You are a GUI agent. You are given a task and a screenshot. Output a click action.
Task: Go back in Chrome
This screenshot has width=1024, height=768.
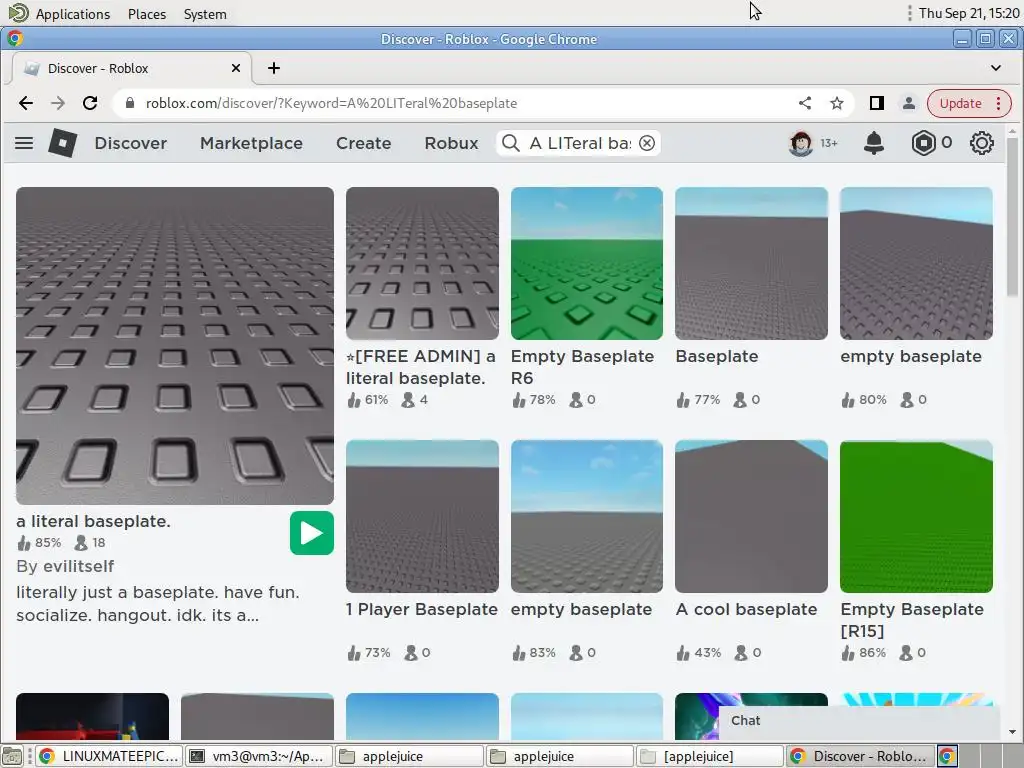(25, 103)
